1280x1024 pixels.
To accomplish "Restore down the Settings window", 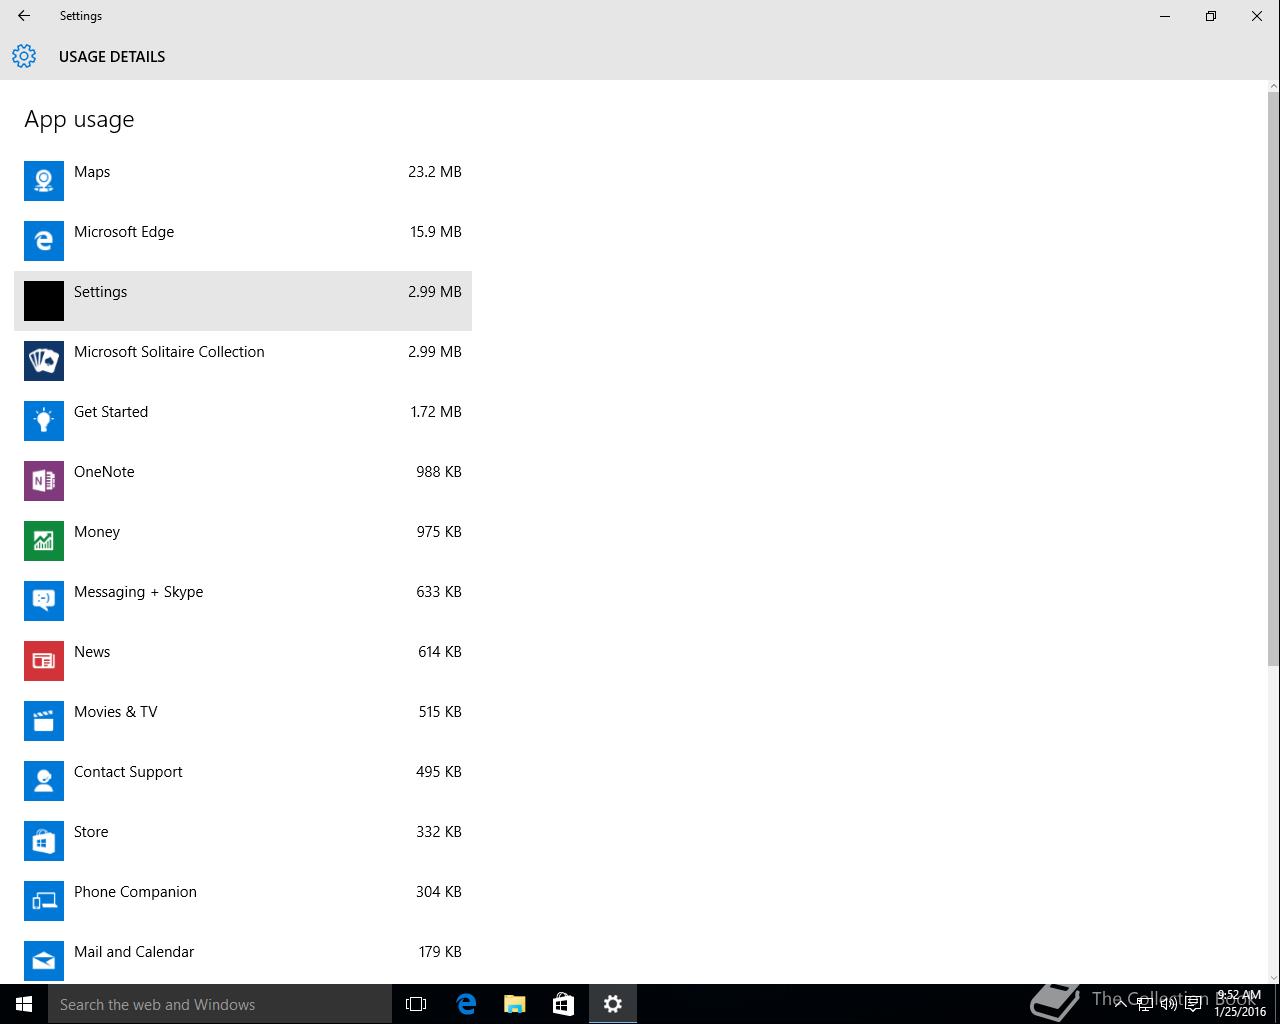I will click(x=1211, y=16).
